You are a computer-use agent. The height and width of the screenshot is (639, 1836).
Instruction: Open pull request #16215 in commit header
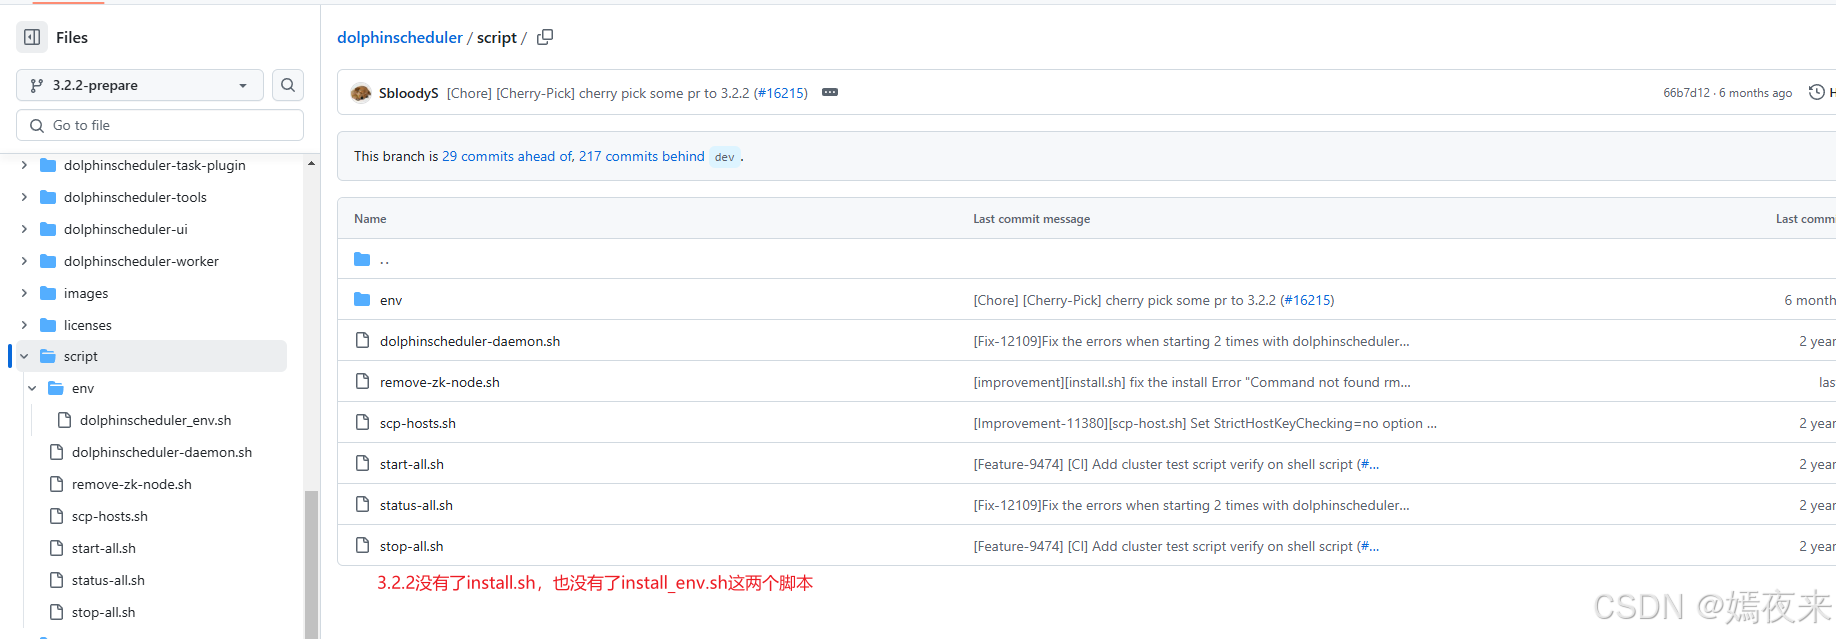pos(780,93)
